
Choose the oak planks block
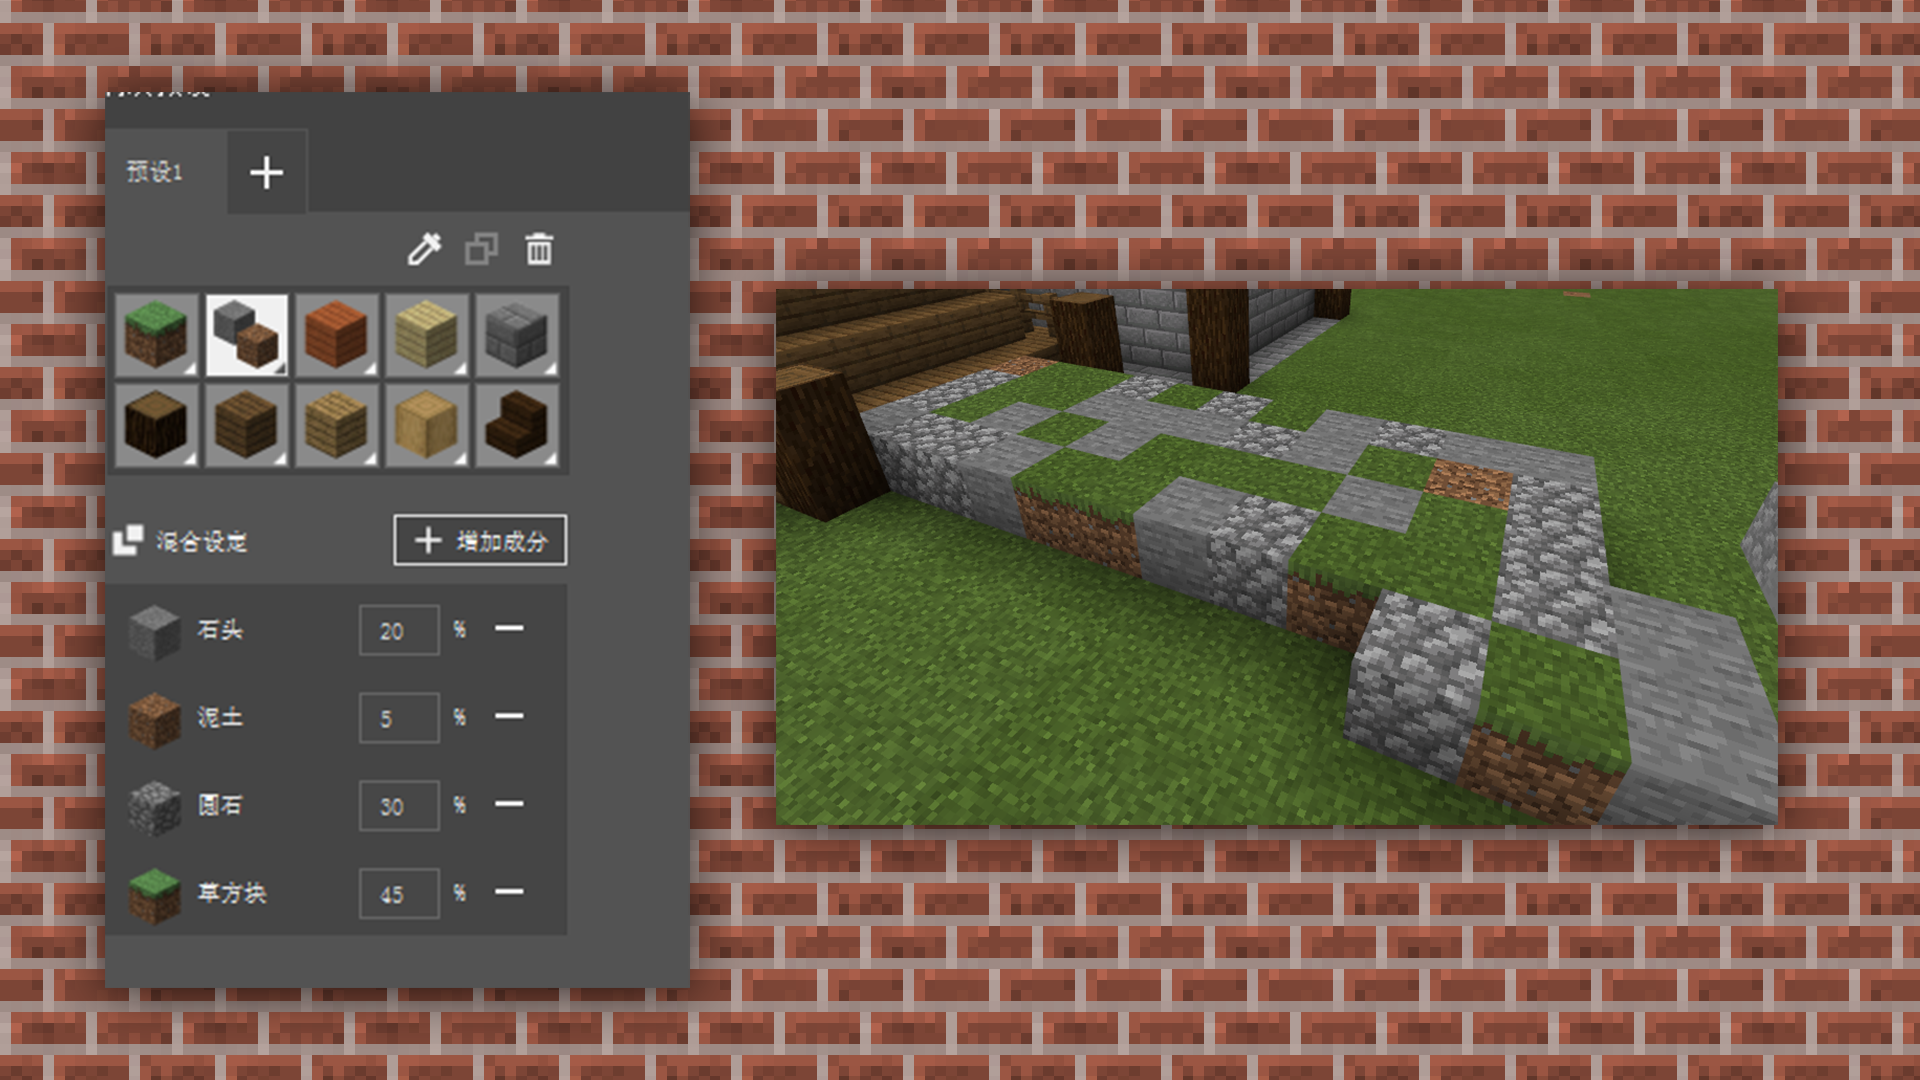[x=336, y=425]
